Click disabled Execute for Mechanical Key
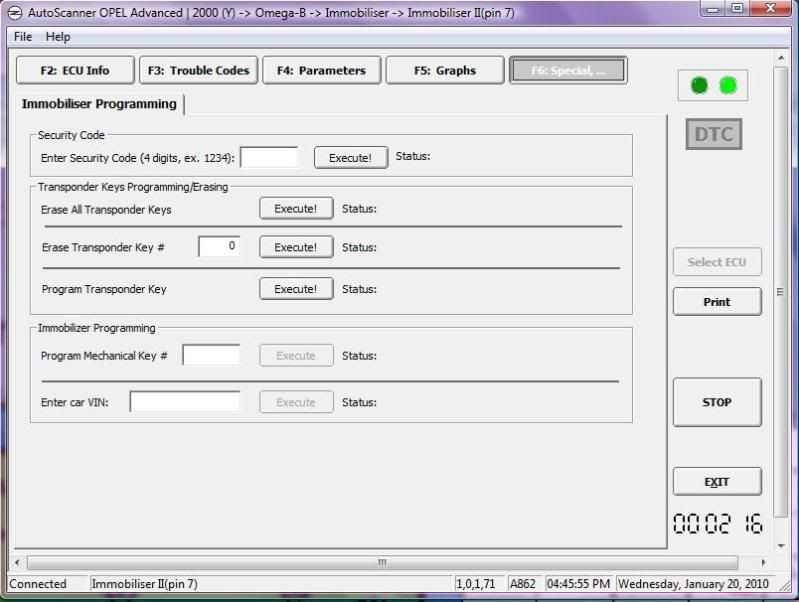799x602 pixels. [296, 355]
